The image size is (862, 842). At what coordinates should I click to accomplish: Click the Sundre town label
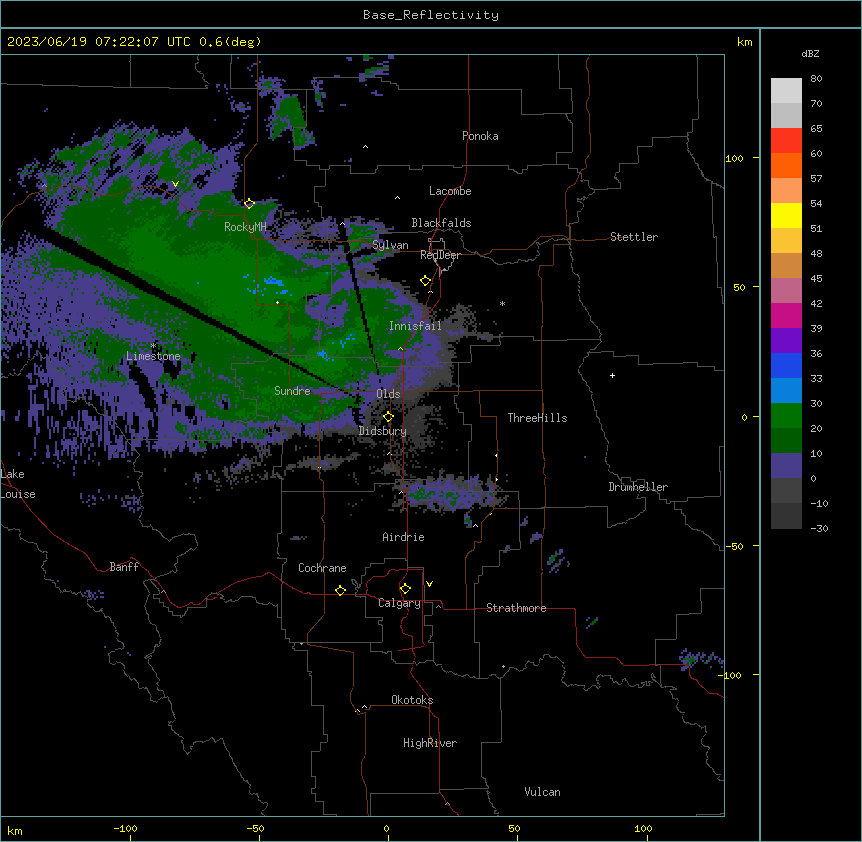[292, 391]
